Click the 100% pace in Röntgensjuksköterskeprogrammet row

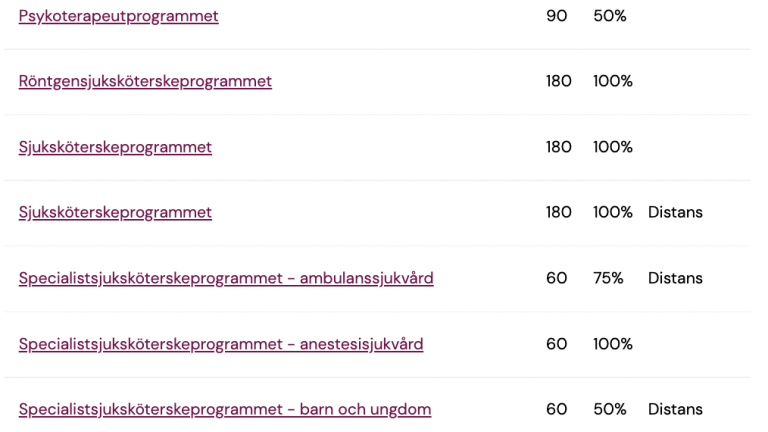tap(613, 81)
